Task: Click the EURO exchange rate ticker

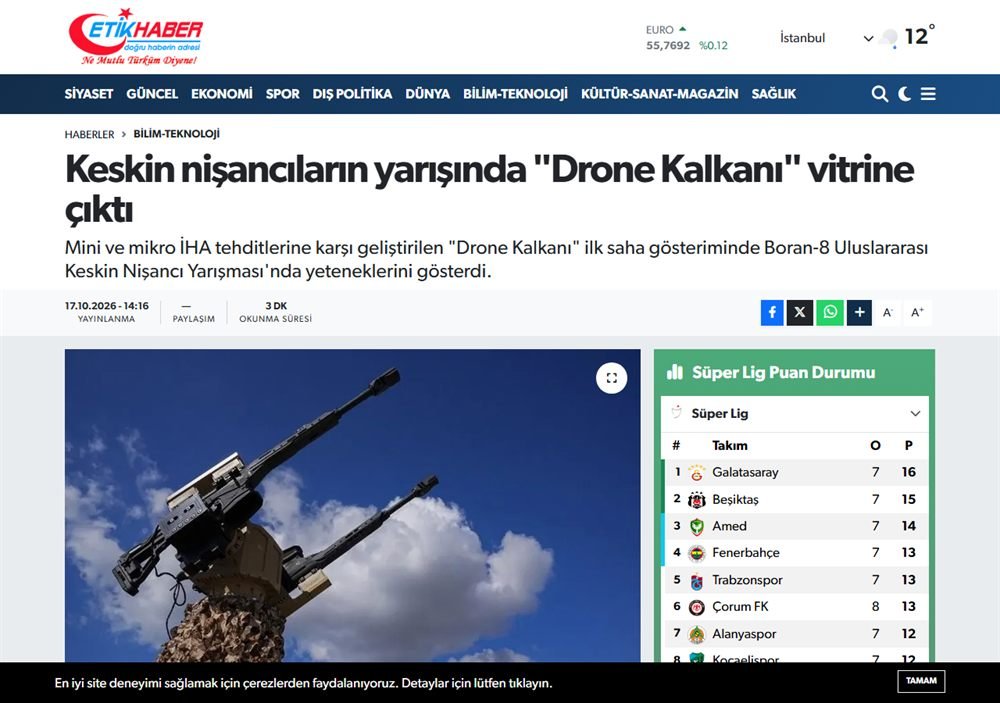Action: (687, 38)
